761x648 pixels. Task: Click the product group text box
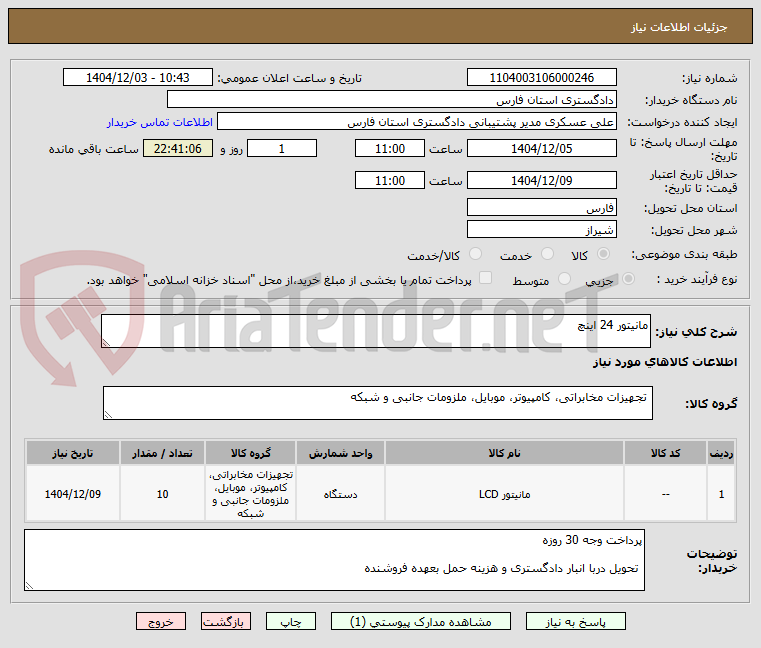click(378, 403)
